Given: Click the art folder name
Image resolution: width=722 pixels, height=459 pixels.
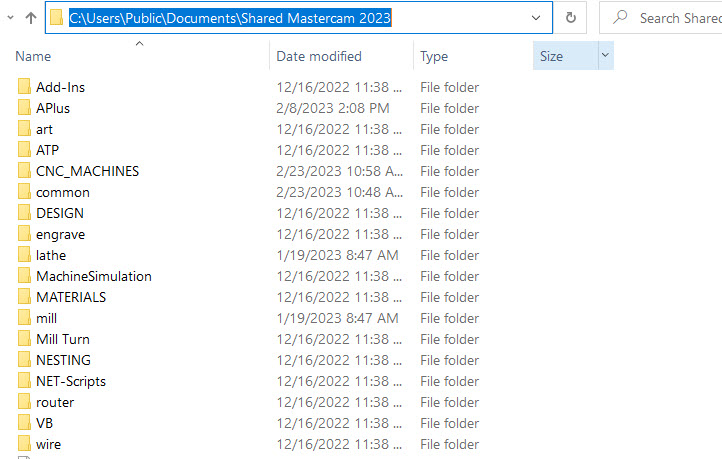Looking at the screenshot, I should (44, 129).
